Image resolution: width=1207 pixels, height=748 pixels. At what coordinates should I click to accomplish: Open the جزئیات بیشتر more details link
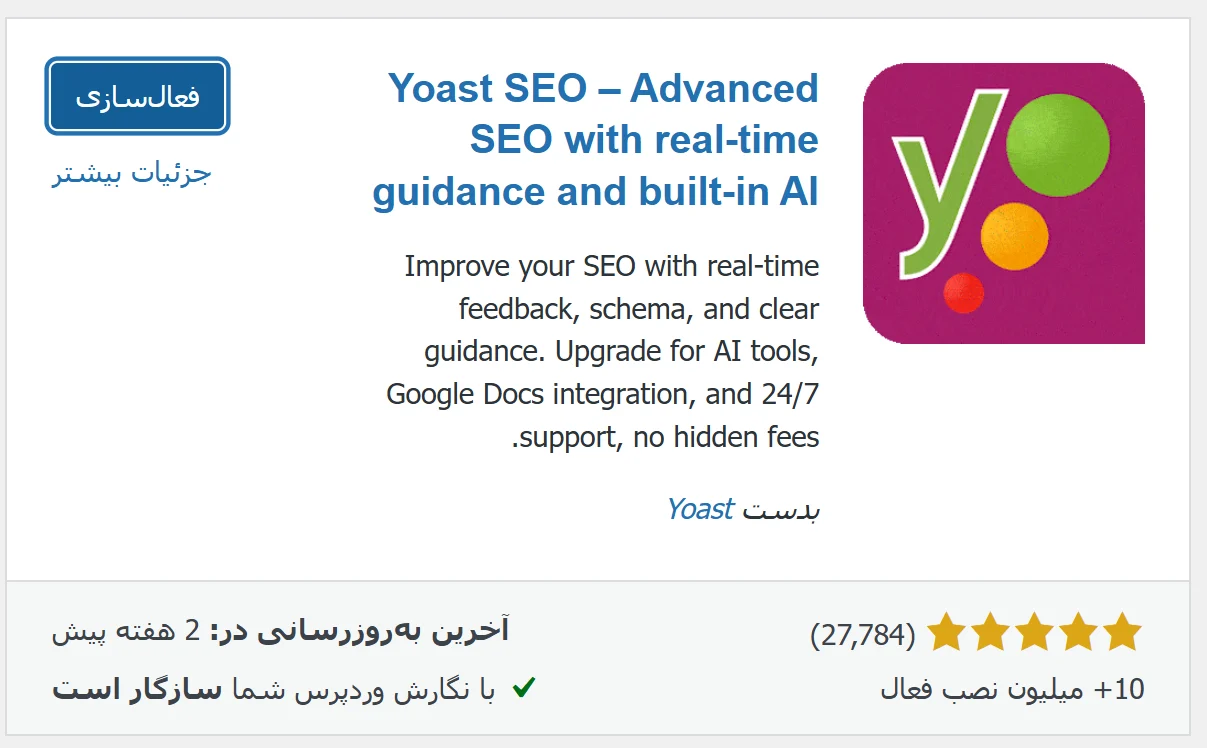click(x=132, y=173)
